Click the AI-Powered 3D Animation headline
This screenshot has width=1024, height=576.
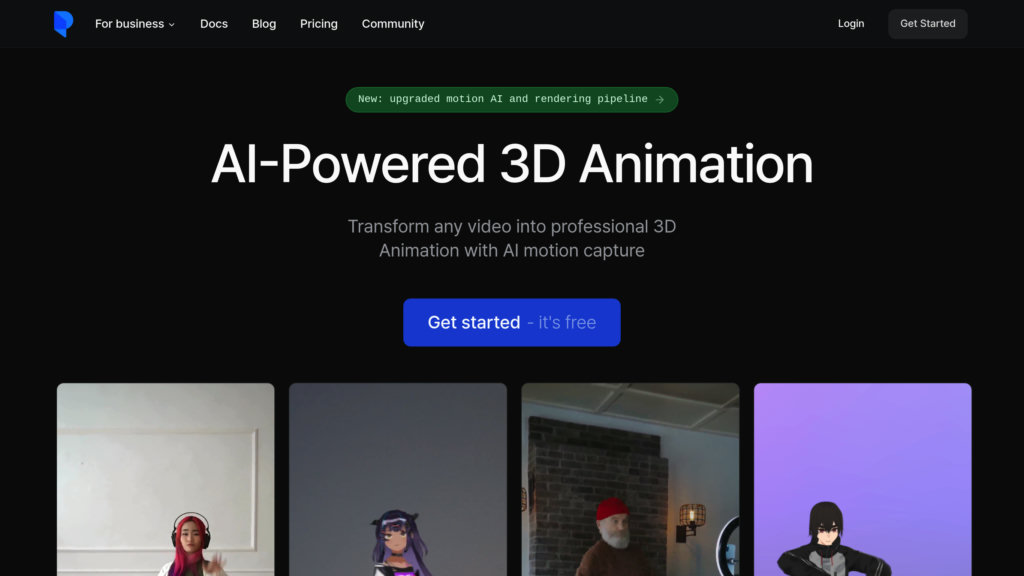click(512, 164)
